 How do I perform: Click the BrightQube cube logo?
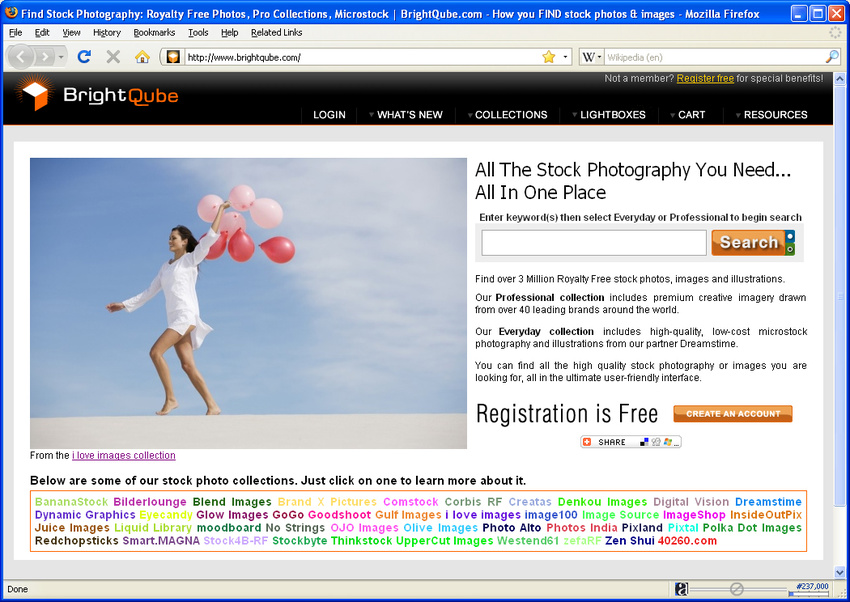35,94
